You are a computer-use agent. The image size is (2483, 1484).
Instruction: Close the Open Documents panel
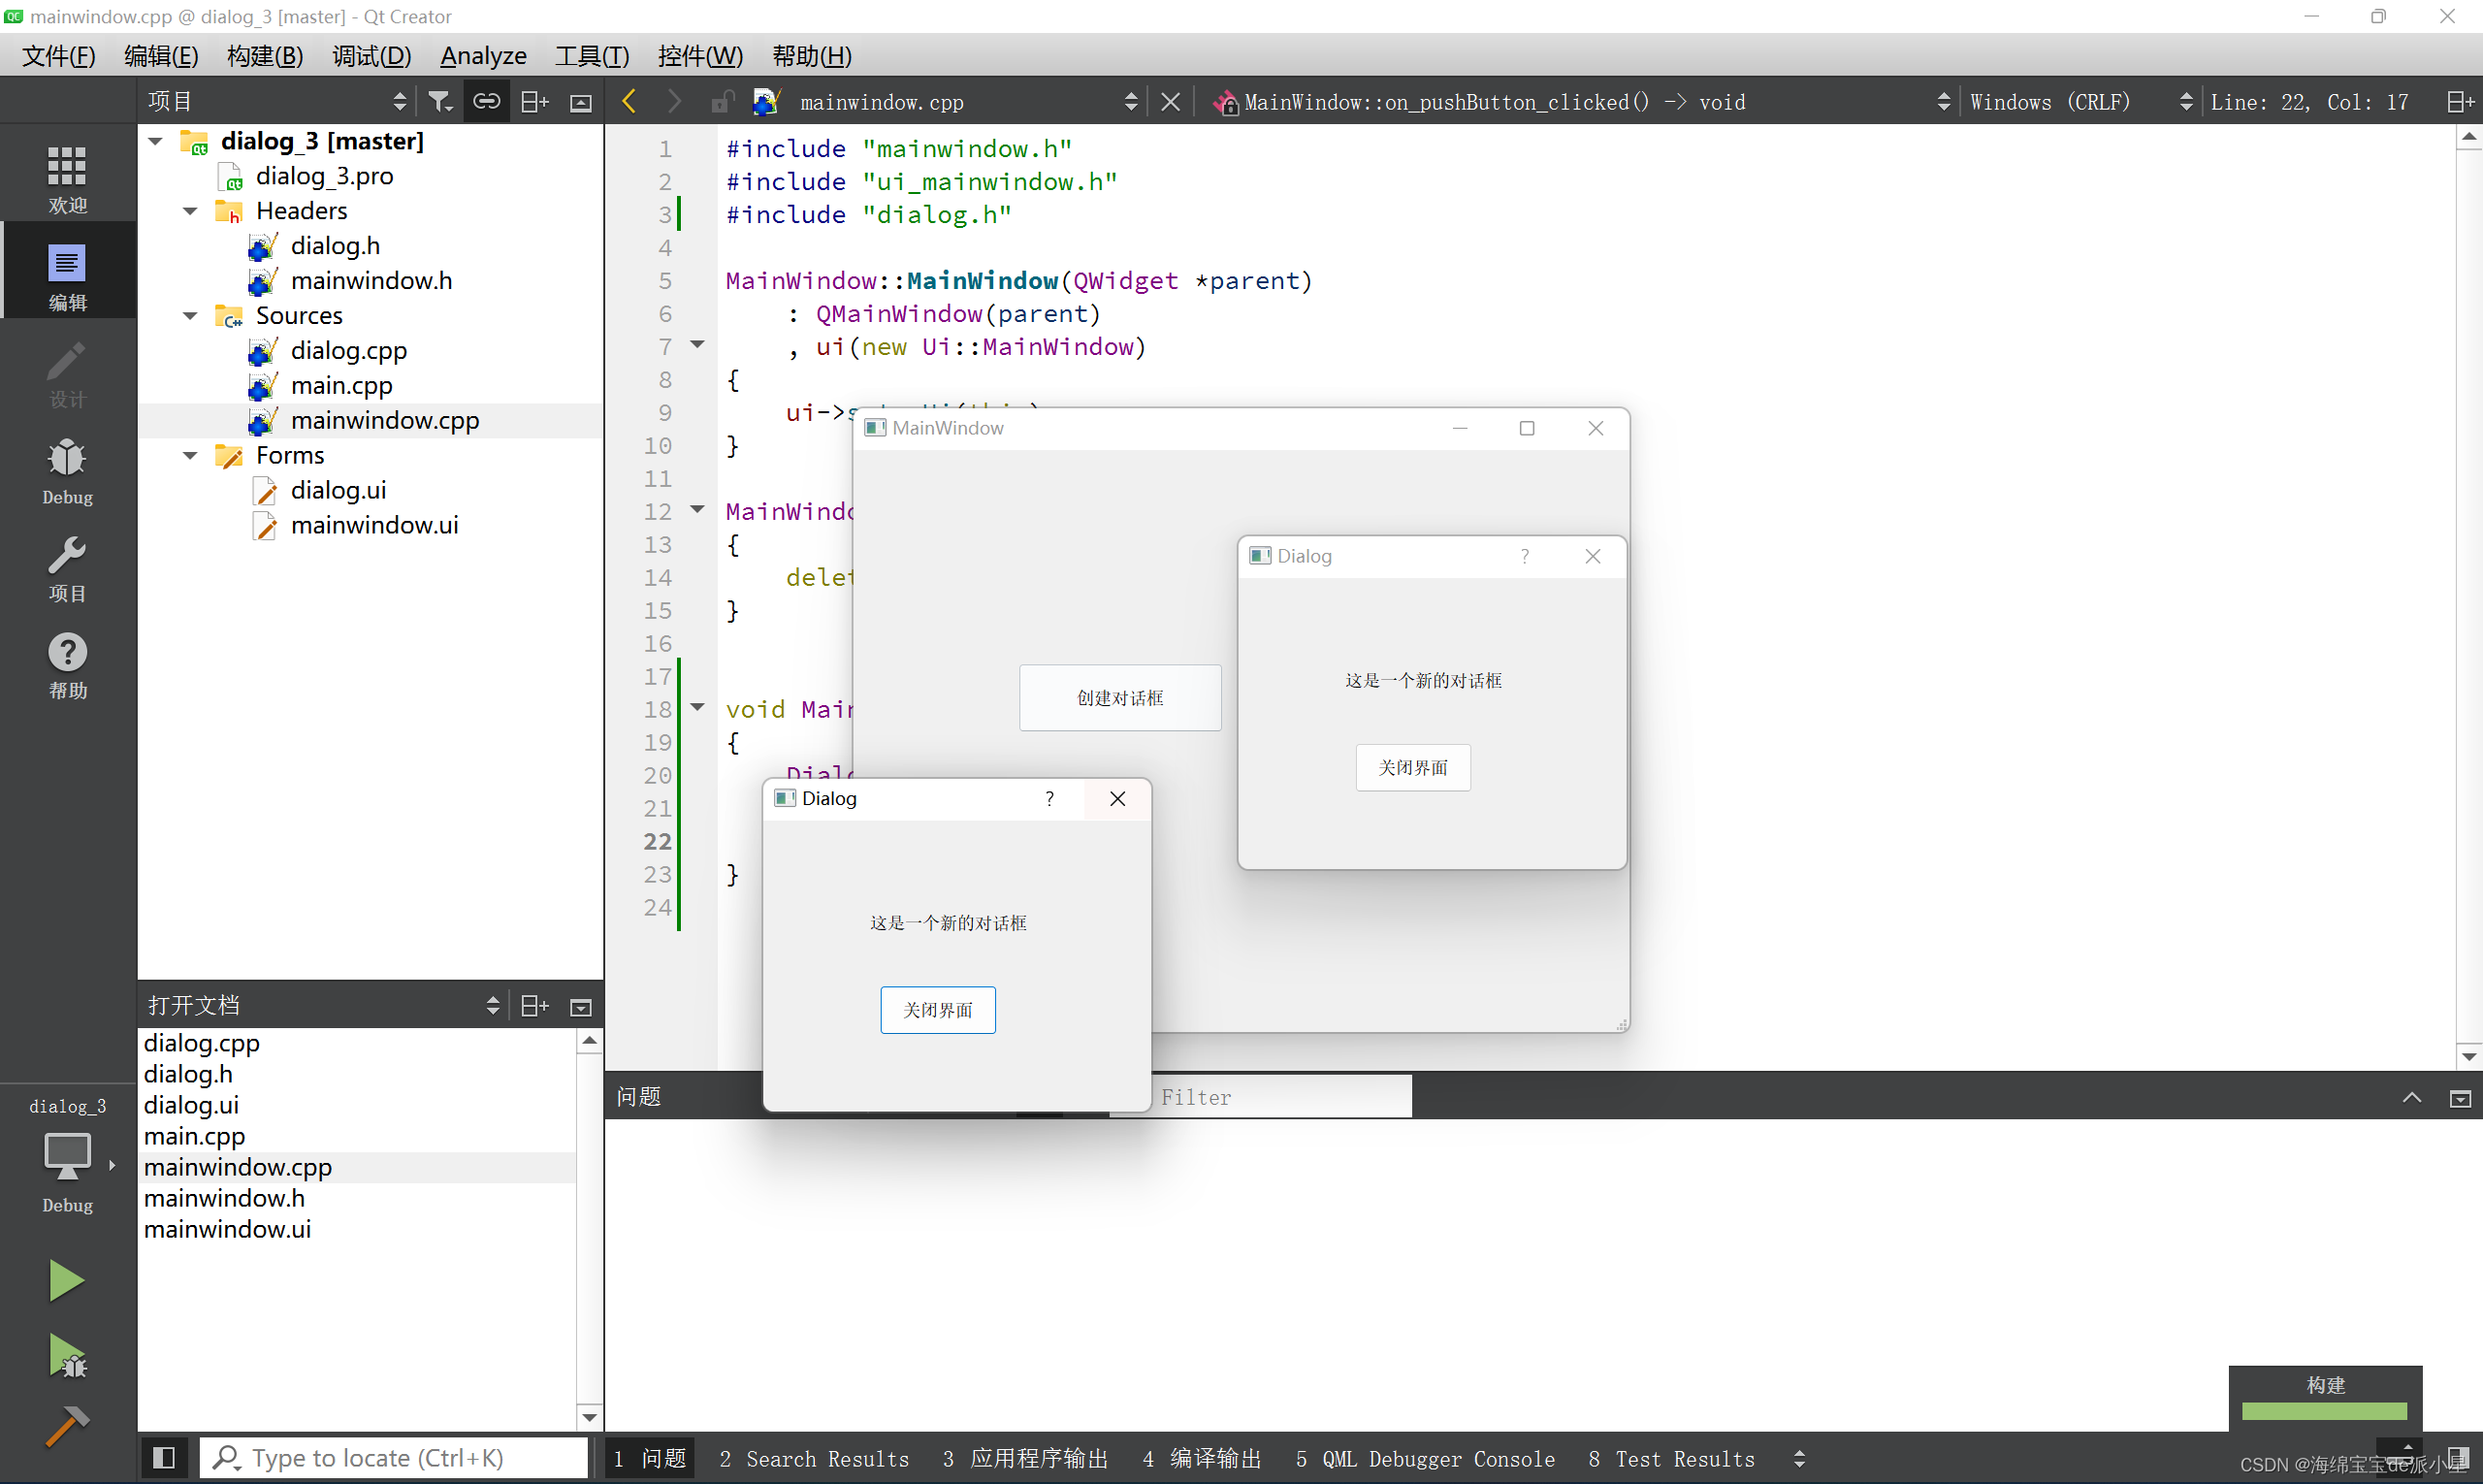[581, 1007]
